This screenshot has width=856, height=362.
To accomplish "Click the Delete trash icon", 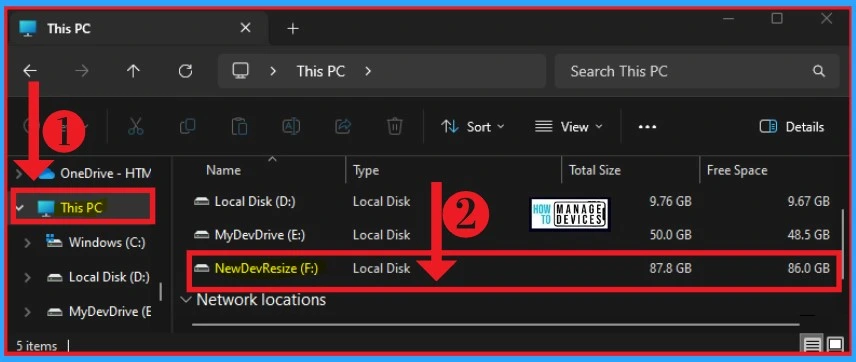I will pos(394,127).
